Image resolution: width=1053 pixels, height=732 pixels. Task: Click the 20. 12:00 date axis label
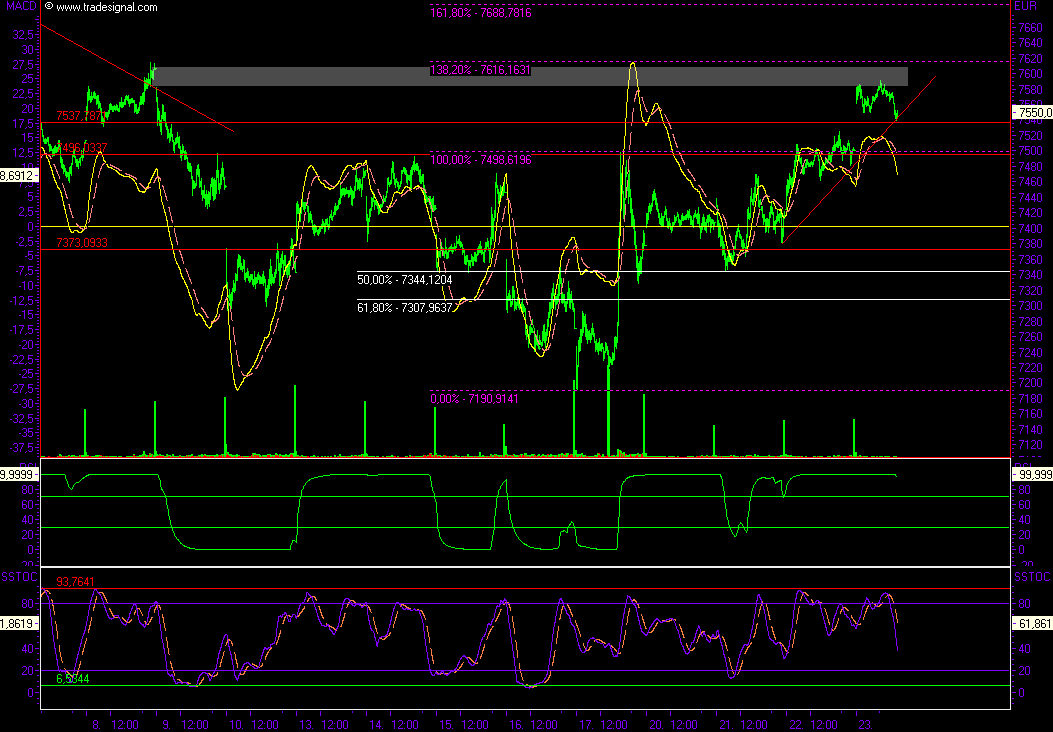click(674, 725)
